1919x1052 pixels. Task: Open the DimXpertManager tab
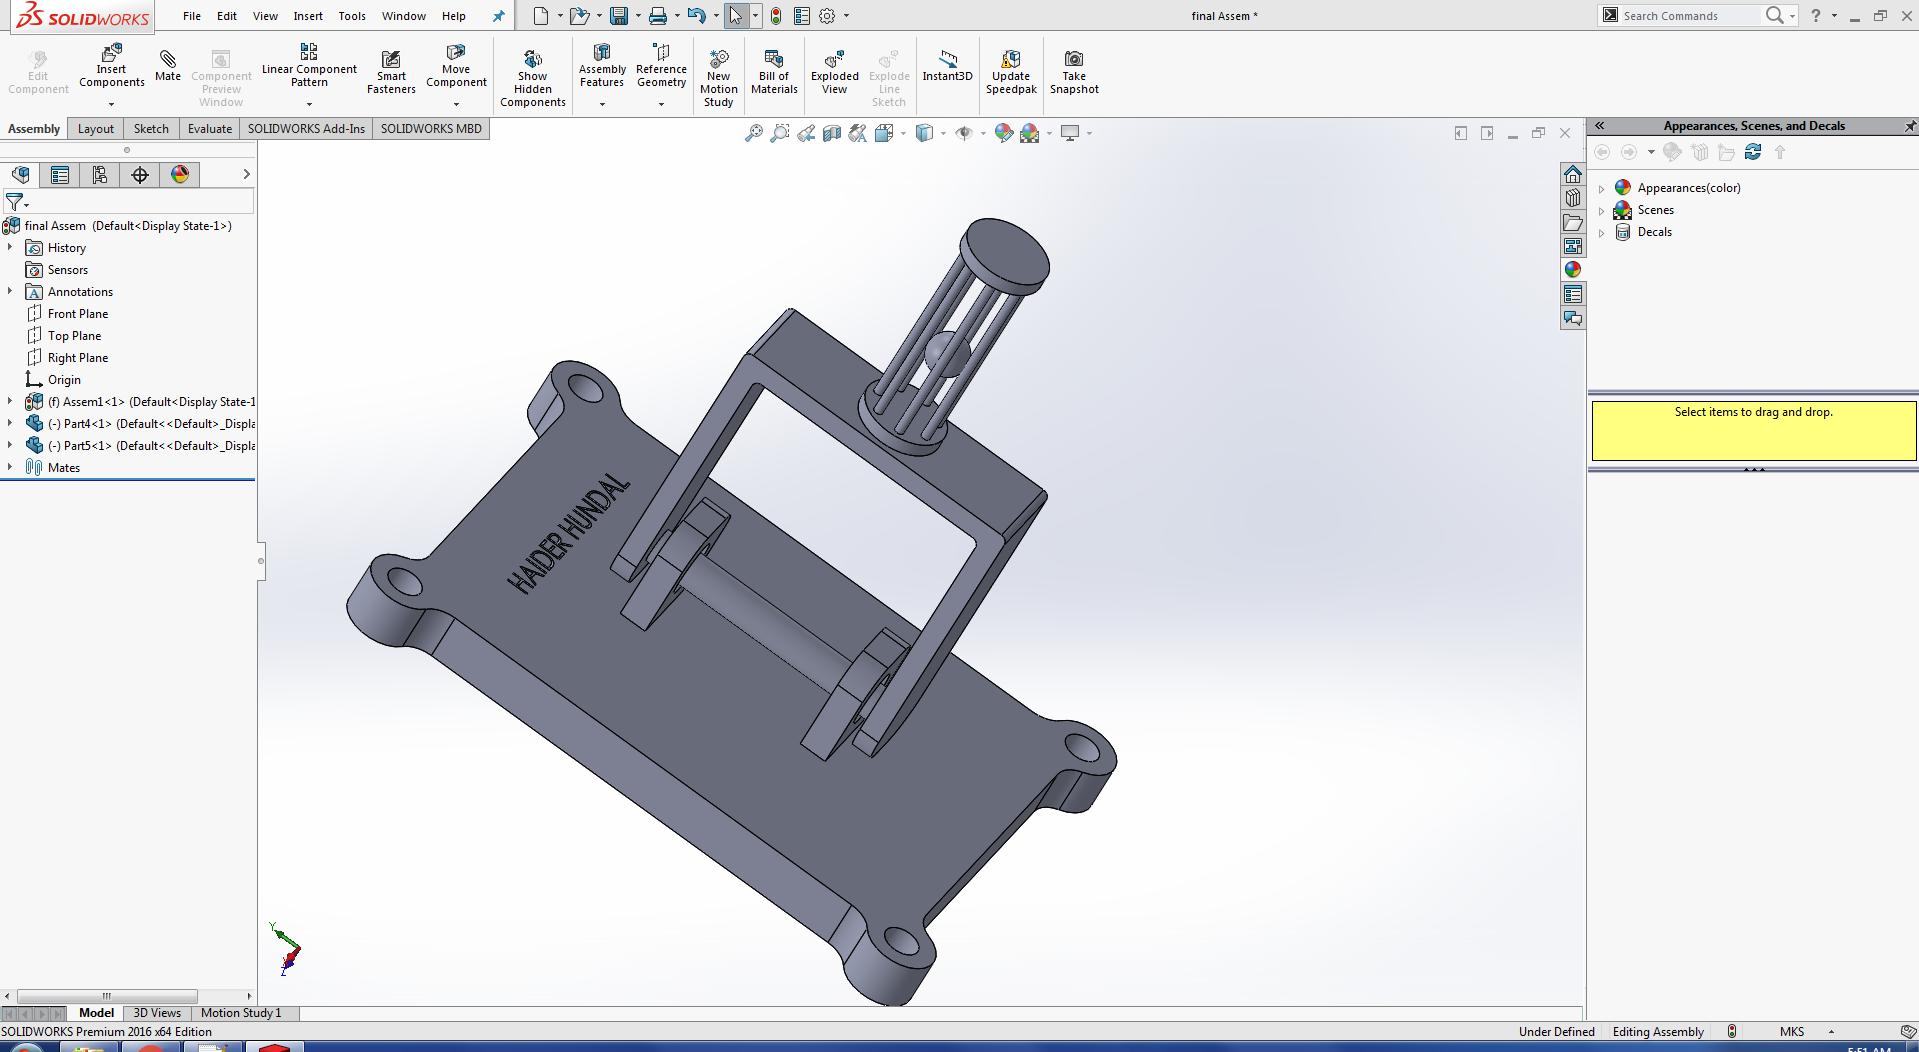140,175
